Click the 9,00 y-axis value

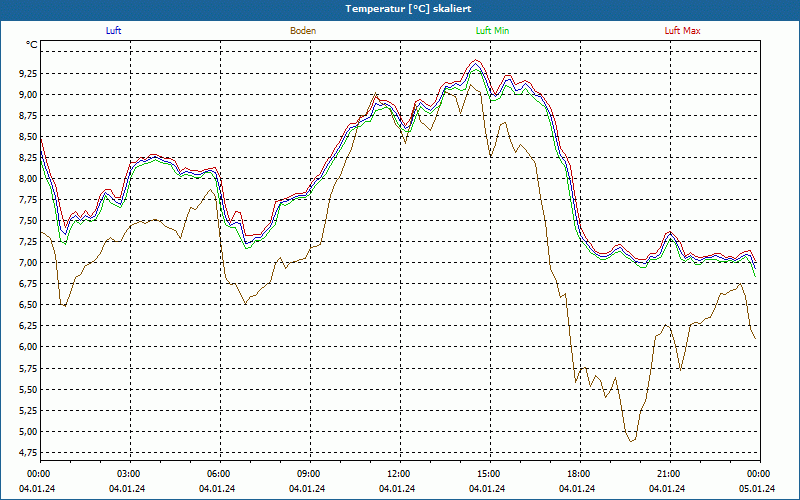[28, 94]
